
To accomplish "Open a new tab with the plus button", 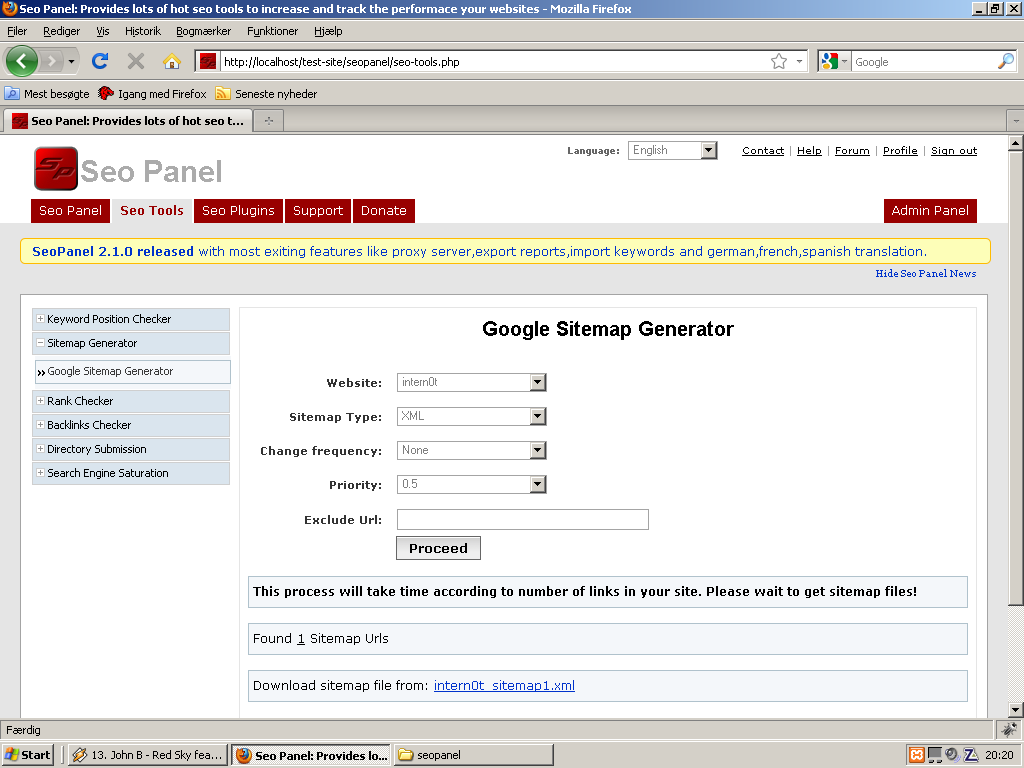I will coord(268,121).
